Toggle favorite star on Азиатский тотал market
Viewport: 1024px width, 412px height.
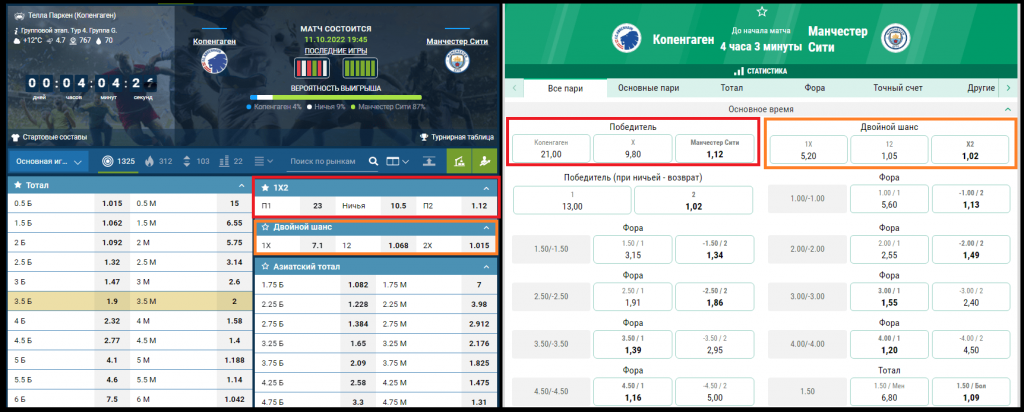pos(265,266)
